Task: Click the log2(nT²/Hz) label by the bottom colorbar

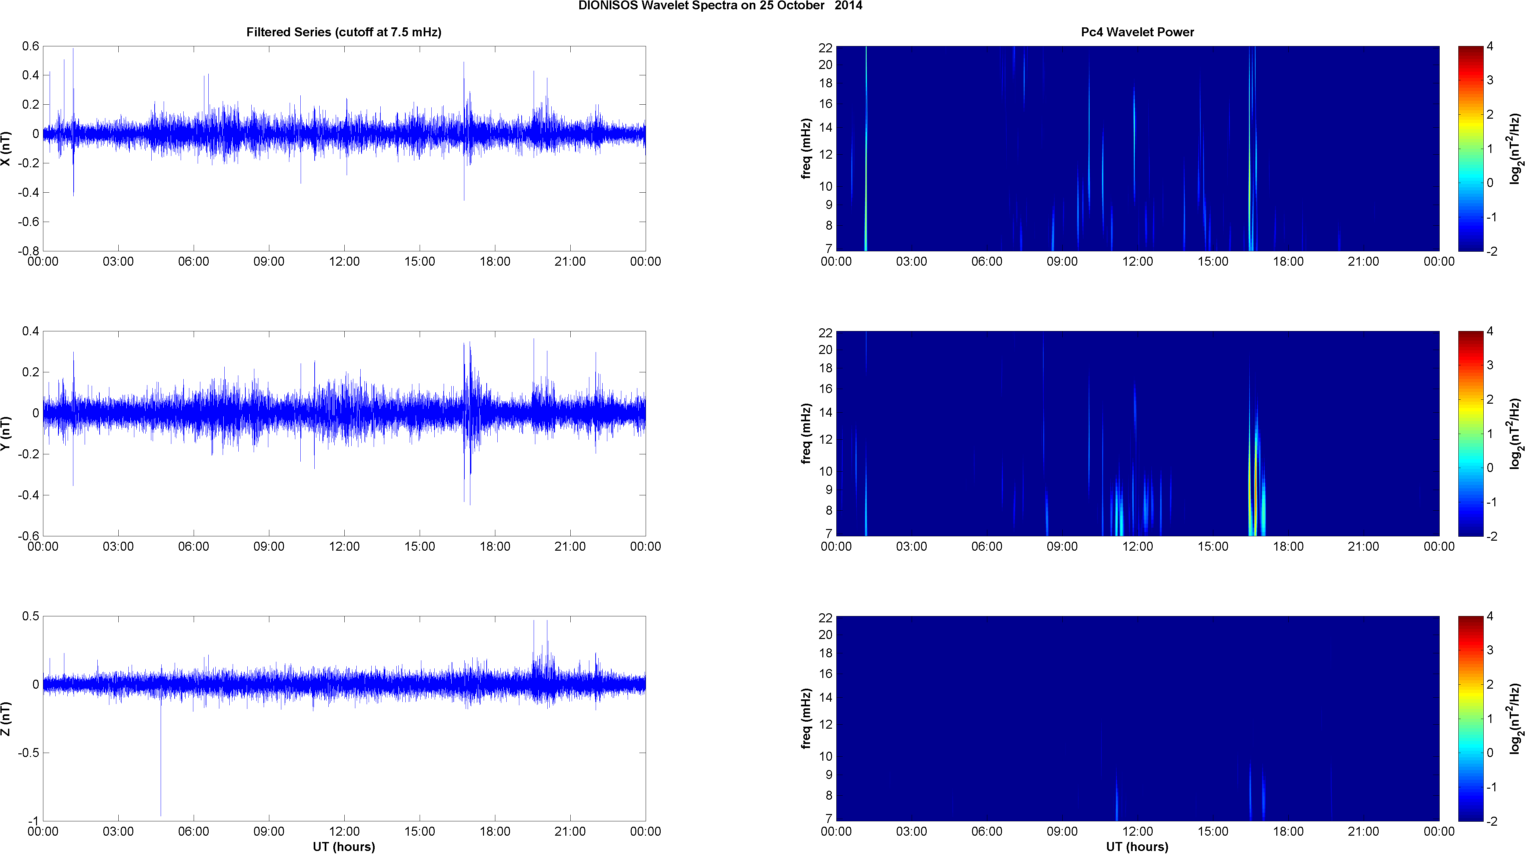Action: click(1516, 718)
